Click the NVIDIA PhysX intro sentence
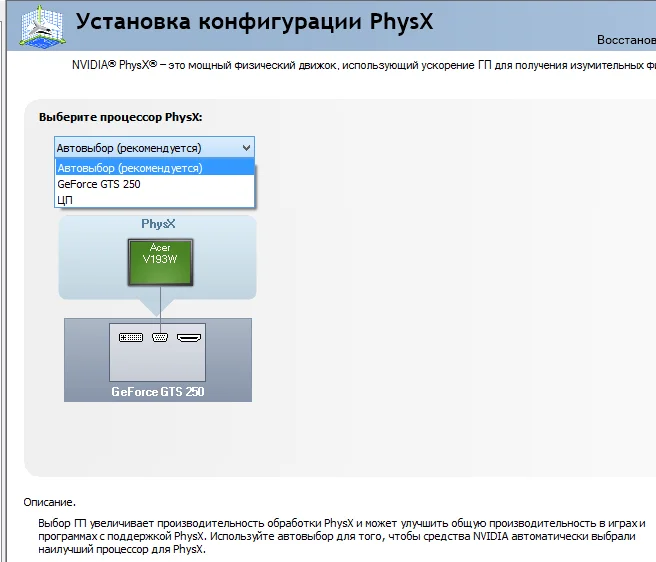 coord(364,65)
